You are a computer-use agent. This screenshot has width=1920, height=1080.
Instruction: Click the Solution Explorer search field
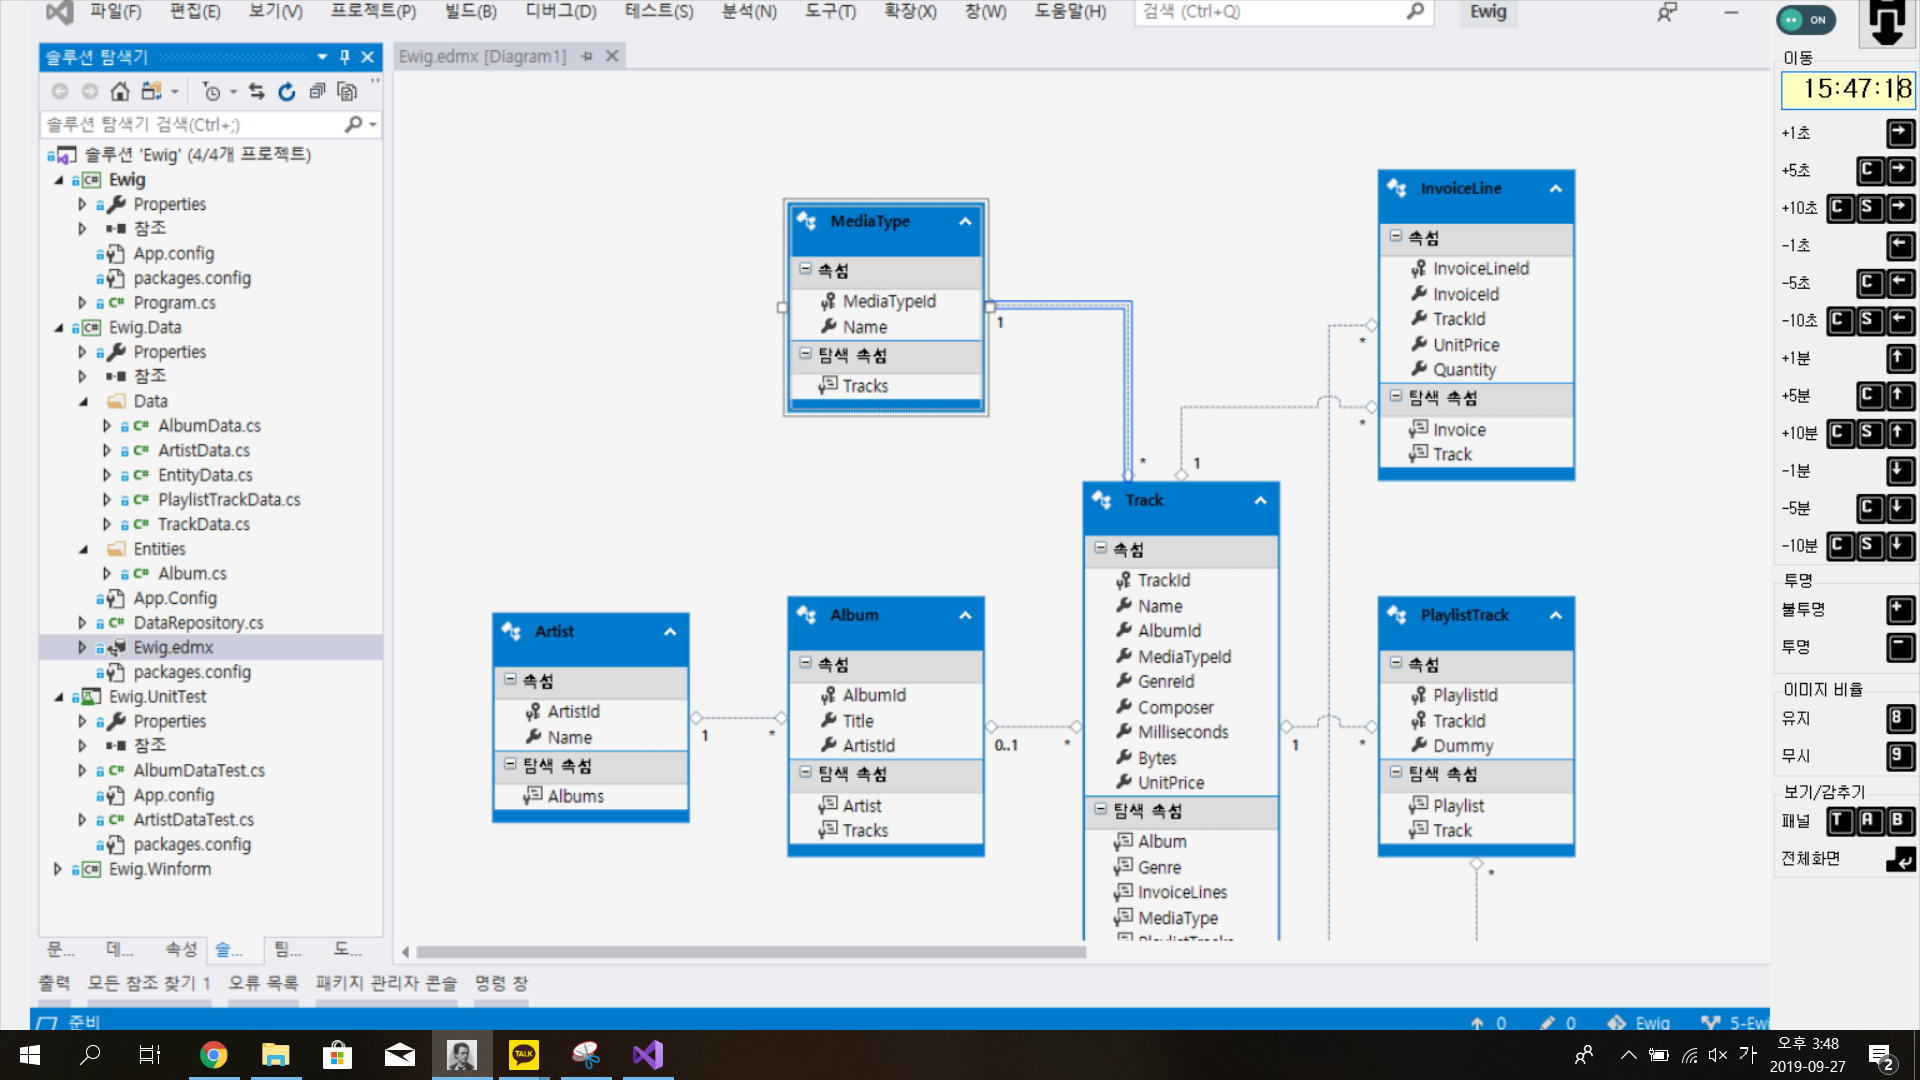[190, 124]
